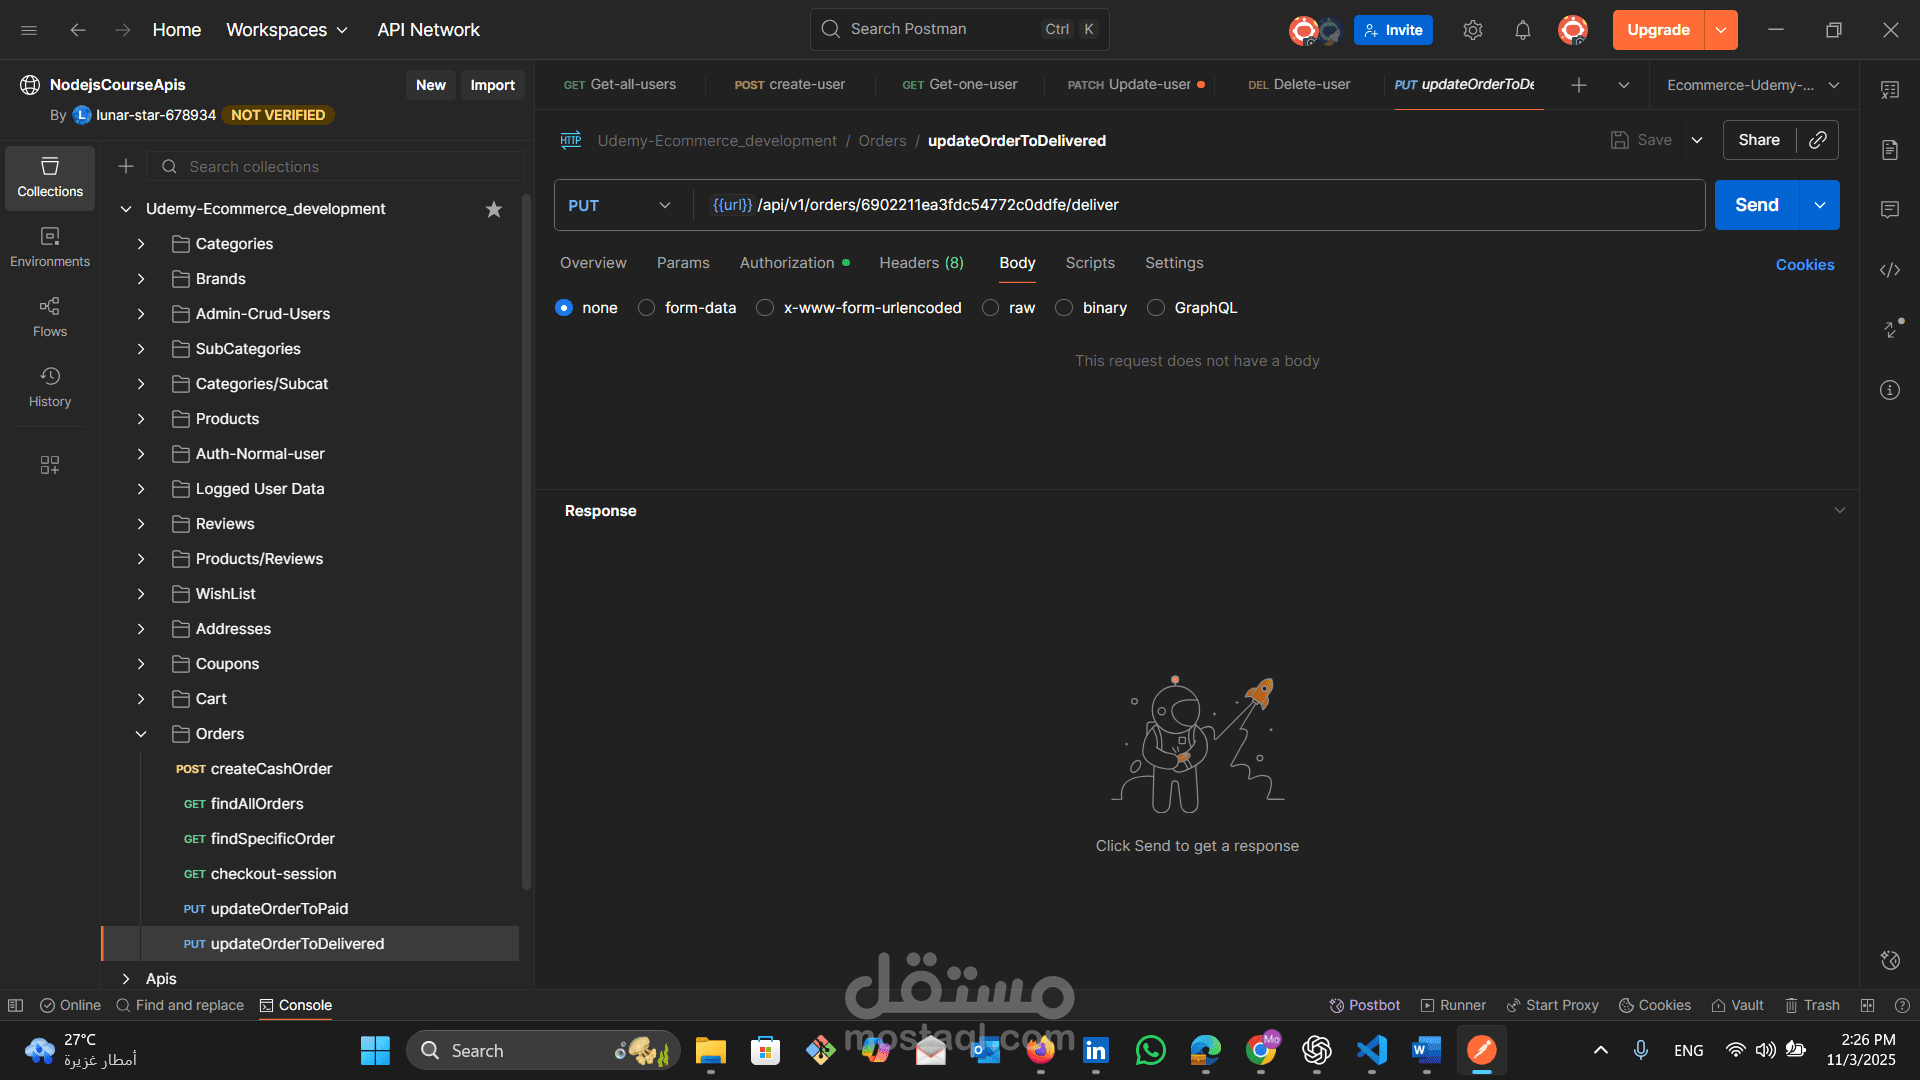Open the Environments sidebar panel
This screenshot has width=1920, height=1080.
[x=50, y=246]
